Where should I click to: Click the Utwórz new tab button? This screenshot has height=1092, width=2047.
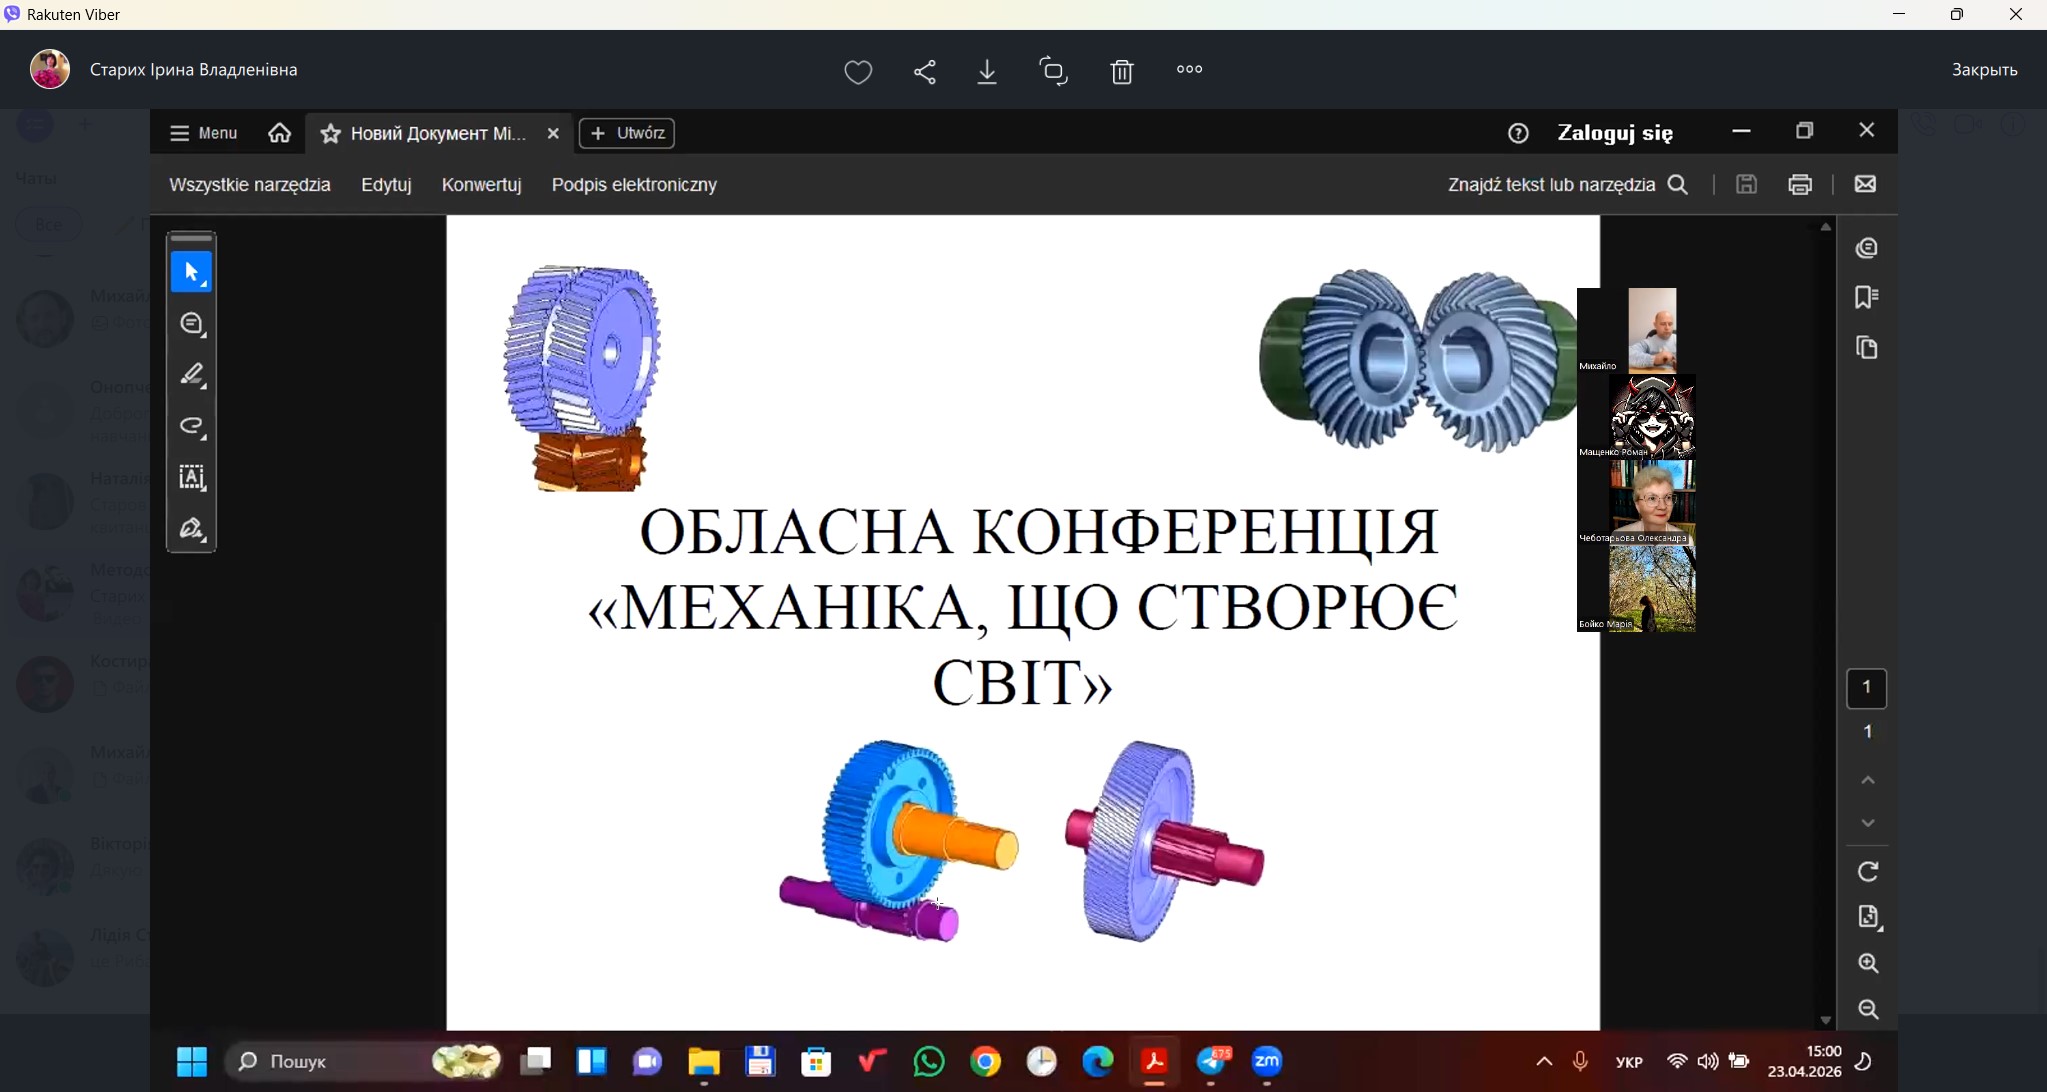pos(627,133)
